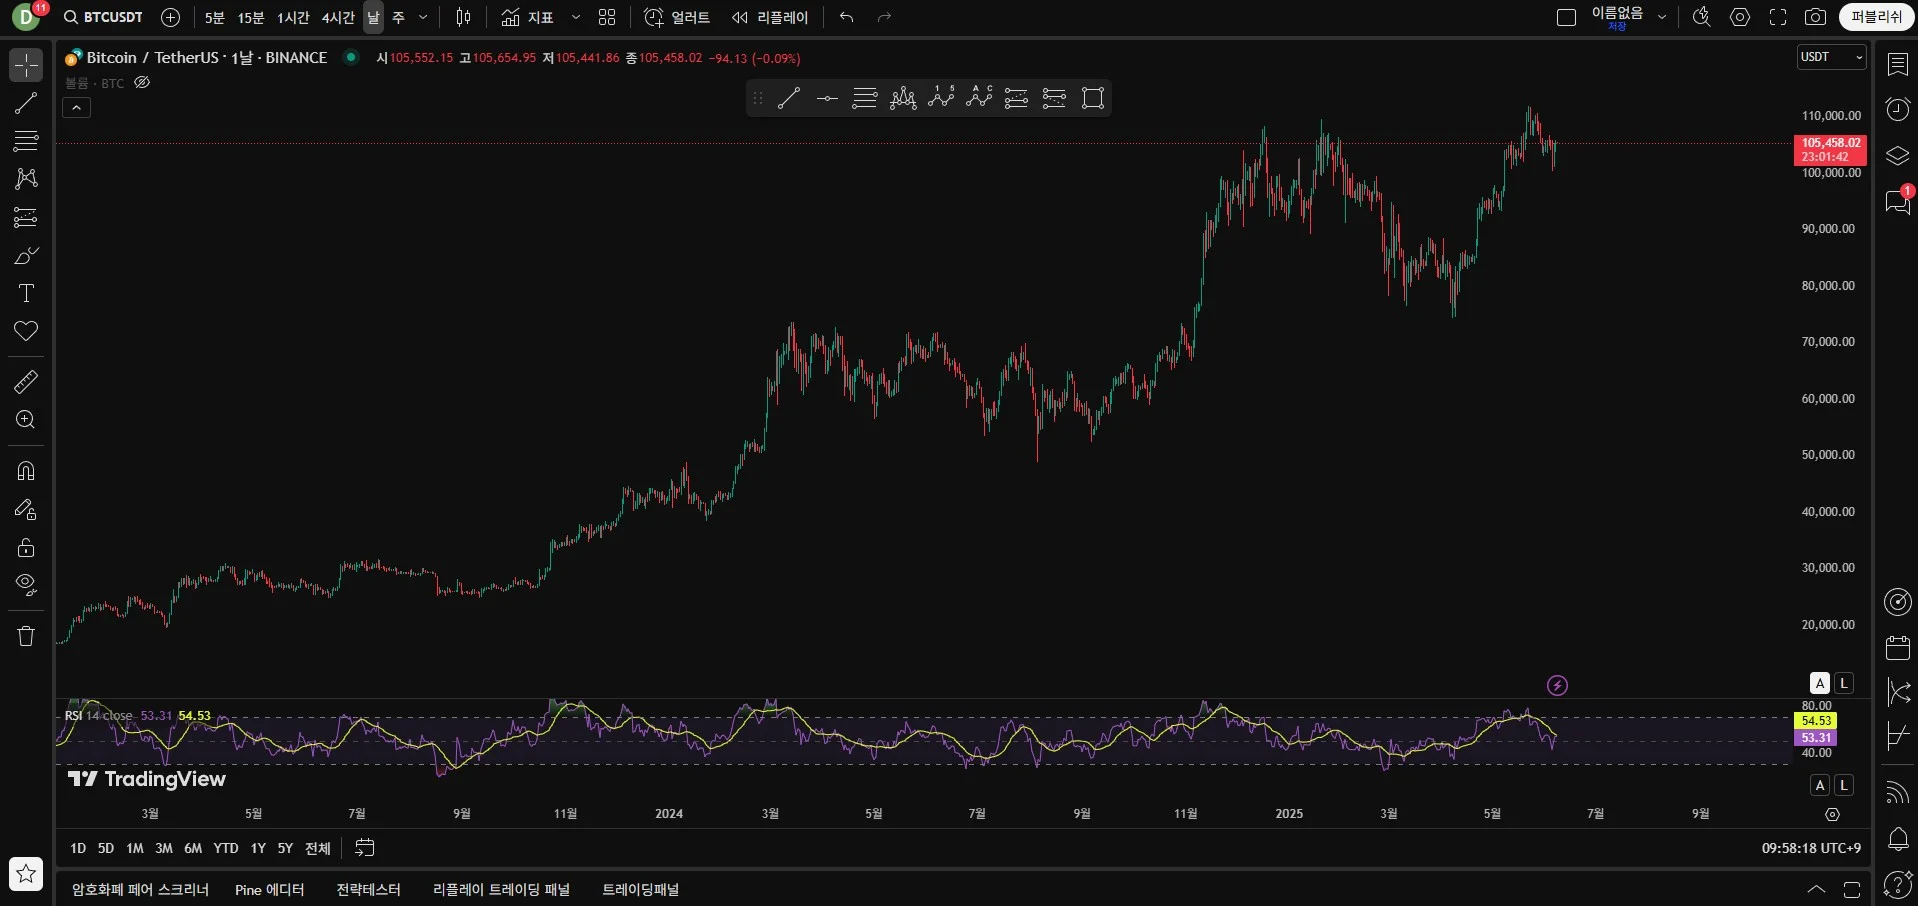1918x906 pixels.
Task: Open the timezone menu at 09:58:18 UTC+9
Action: pos(1811,848)
